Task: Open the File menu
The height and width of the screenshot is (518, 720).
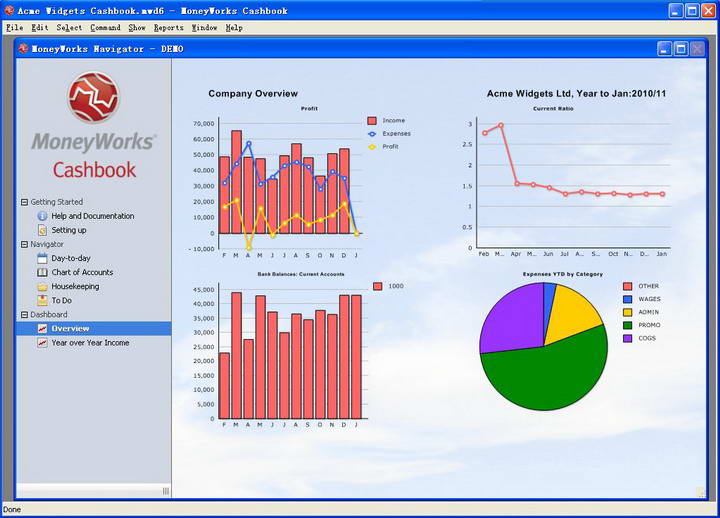Action: click(x=14, y=28)
